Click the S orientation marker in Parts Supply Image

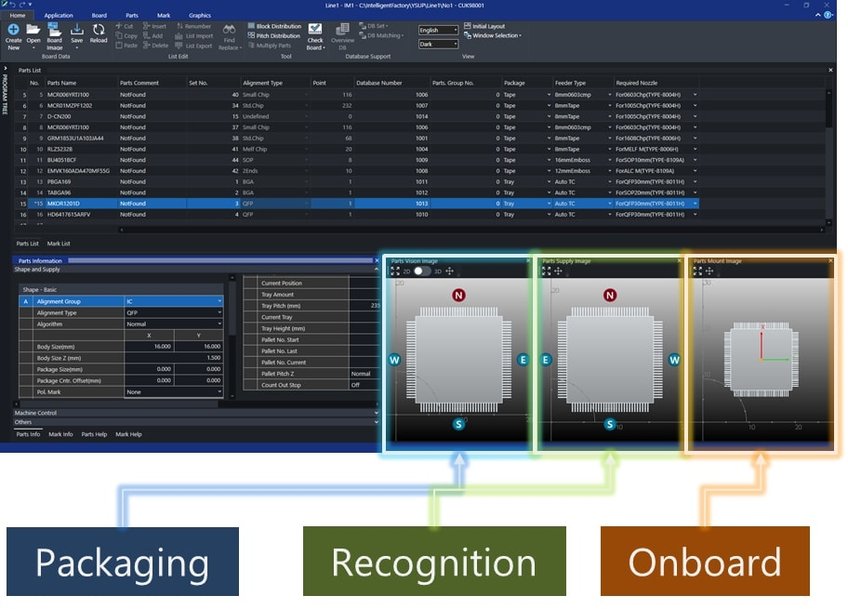[x=610, y=424]
